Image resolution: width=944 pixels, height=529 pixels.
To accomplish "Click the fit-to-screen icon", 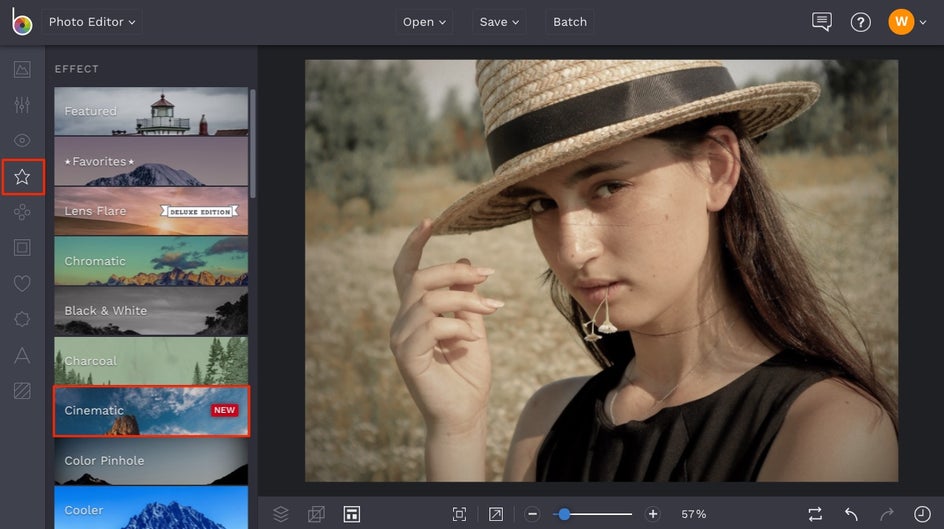I will (x=459, y=514).
